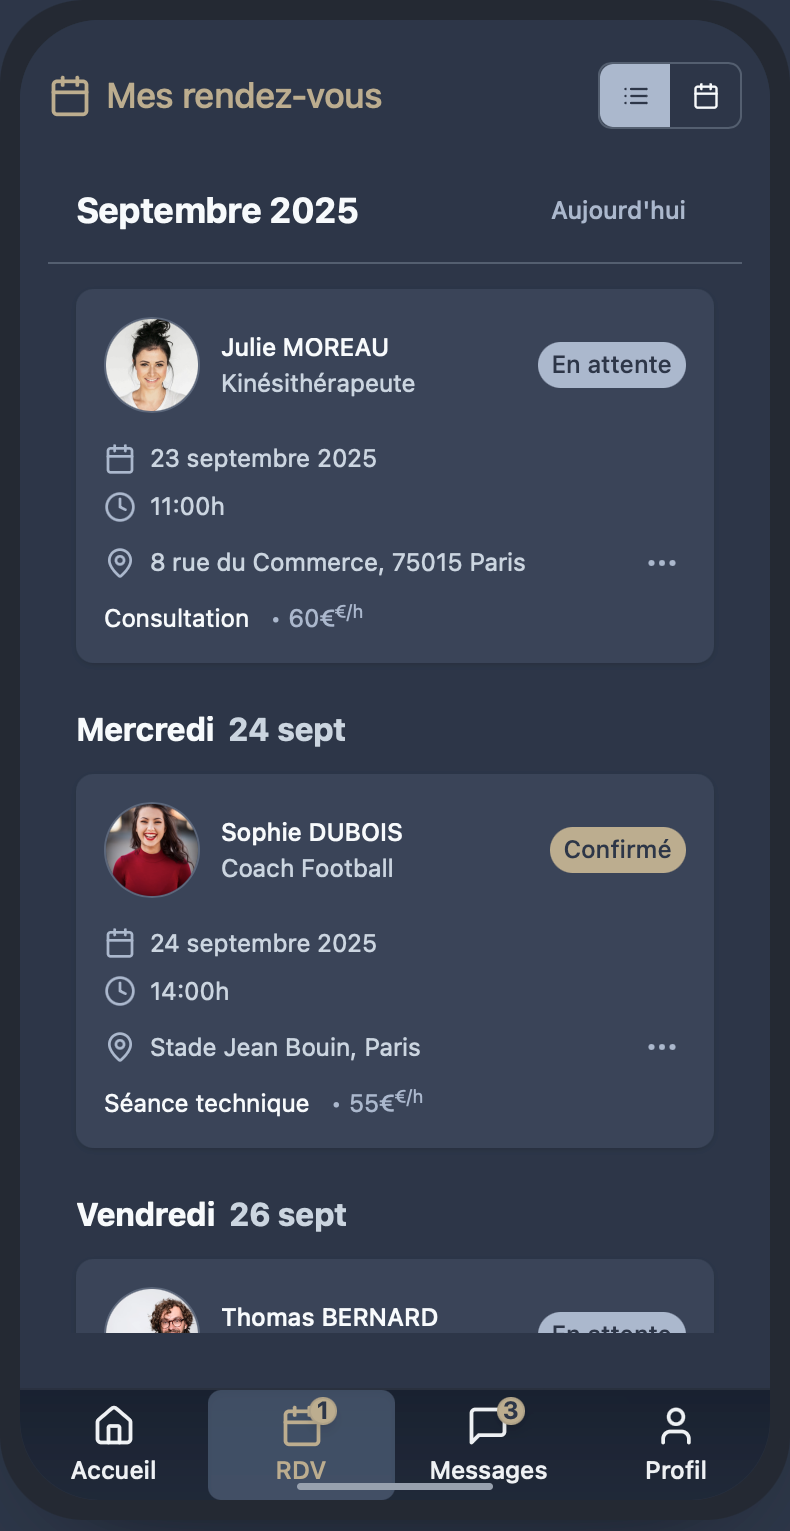Open the Messages tab
This screenshot has height=1531, width=790.
488,1444
